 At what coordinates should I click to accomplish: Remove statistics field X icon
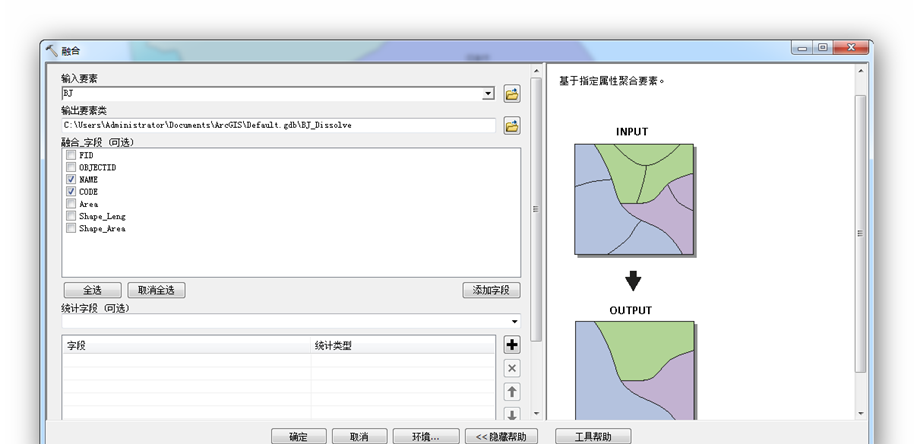[x=512, y=368]
